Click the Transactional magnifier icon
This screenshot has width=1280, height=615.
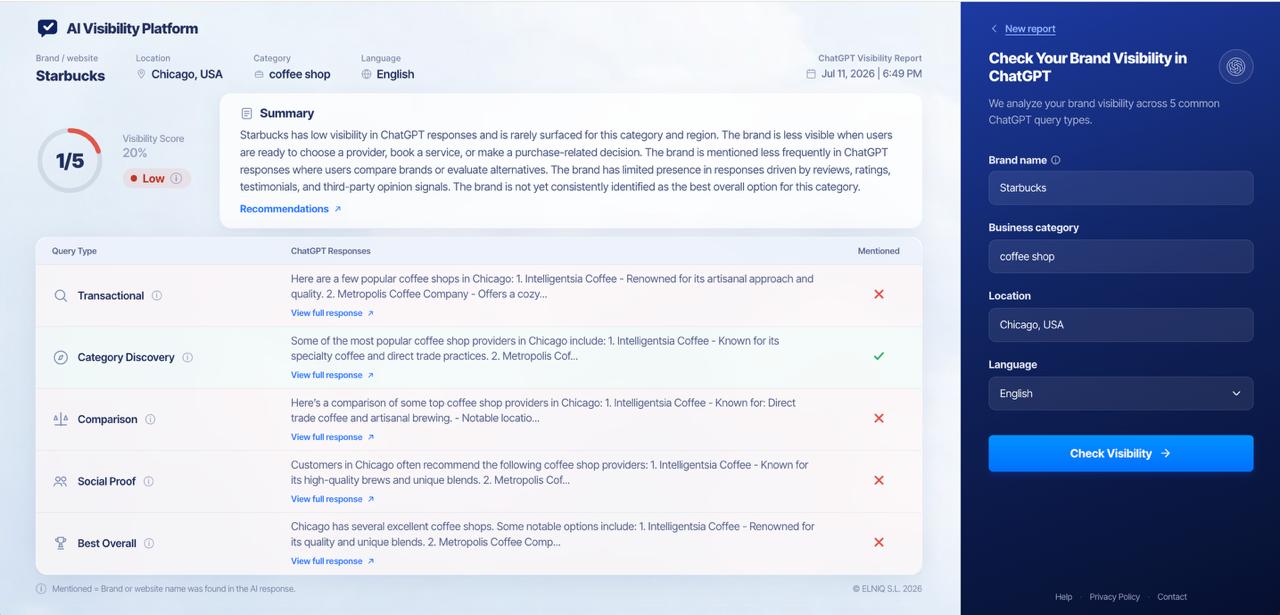click(61, 296)
